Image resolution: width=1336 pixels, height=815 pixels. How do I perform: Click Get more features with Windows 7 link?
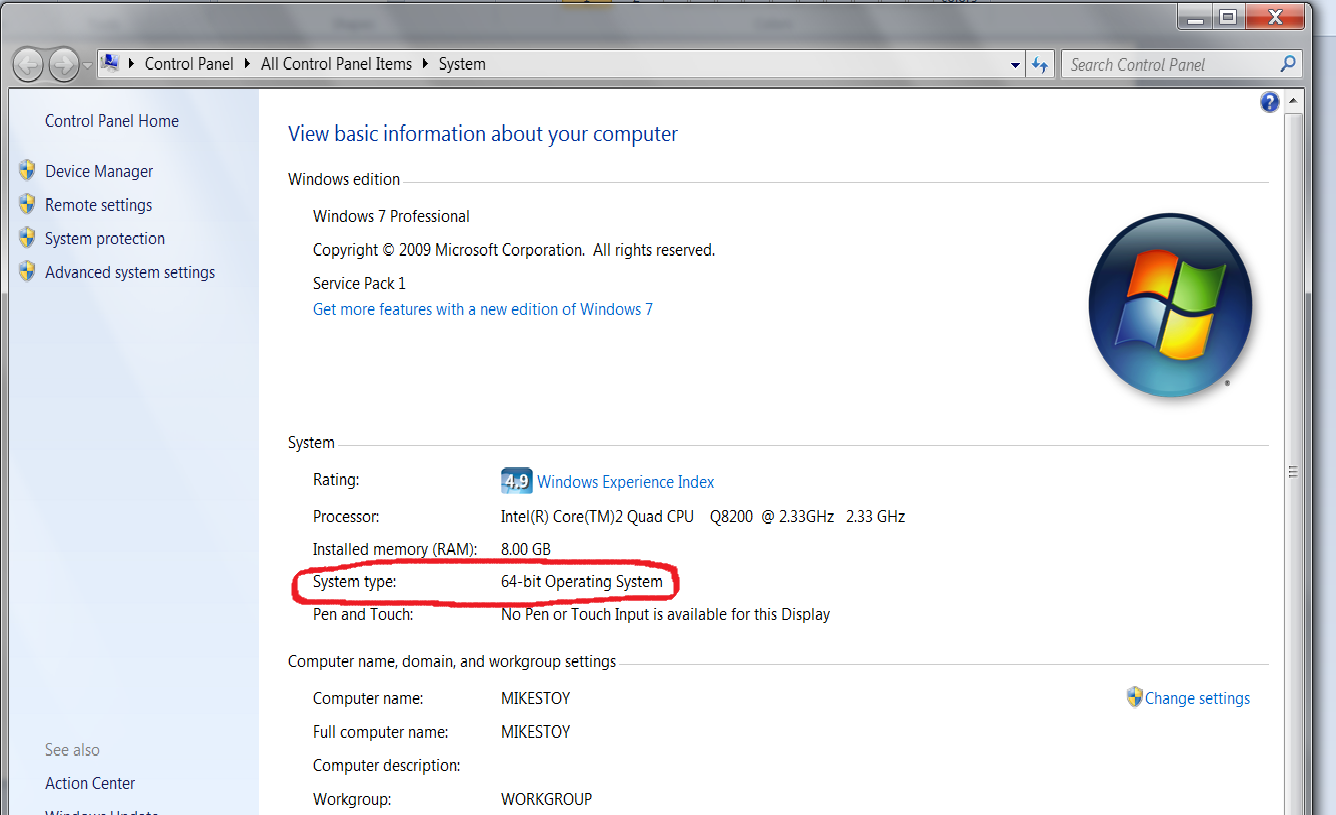483,309
